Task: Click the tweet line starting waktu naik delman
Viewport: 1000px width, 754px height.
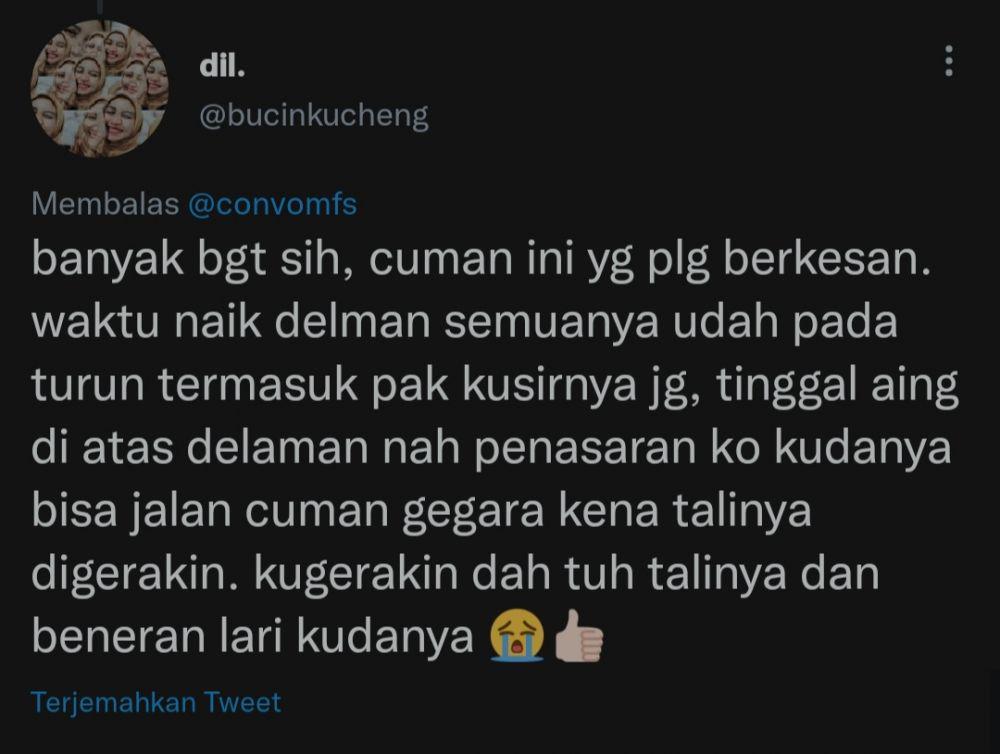Action: (464, 322)
